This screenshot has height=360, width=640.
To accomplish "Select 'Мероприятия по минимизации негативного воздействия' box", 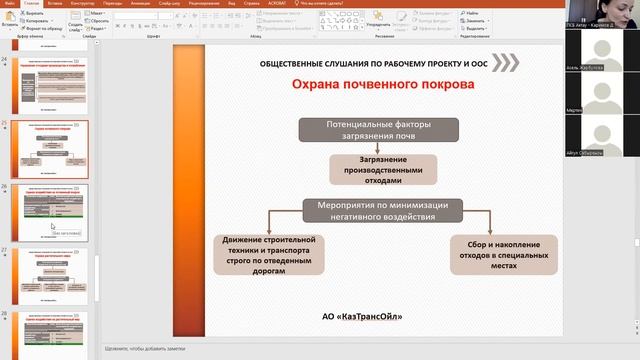I will tap(382, 211).
